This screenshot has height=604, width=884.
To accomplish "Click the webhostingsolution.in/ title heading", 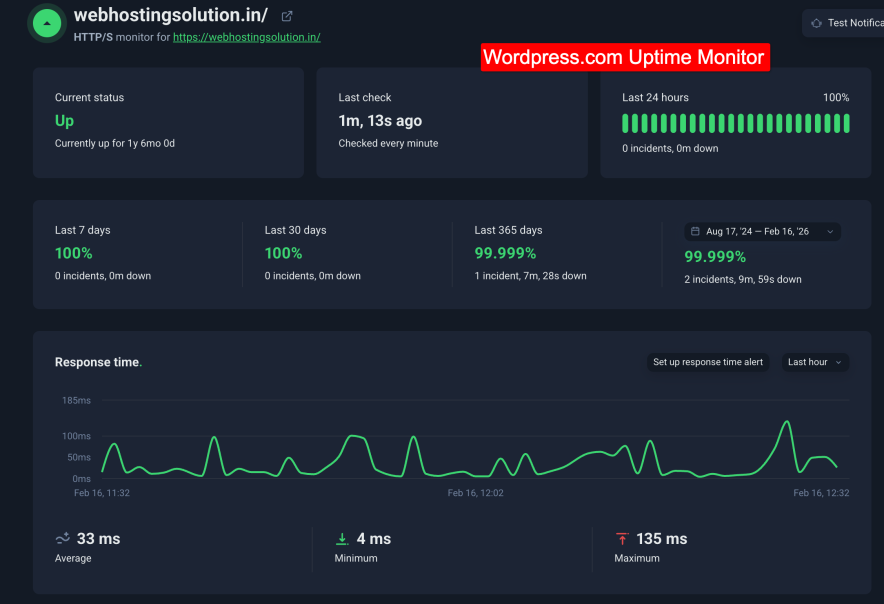I will pos(172,15).
